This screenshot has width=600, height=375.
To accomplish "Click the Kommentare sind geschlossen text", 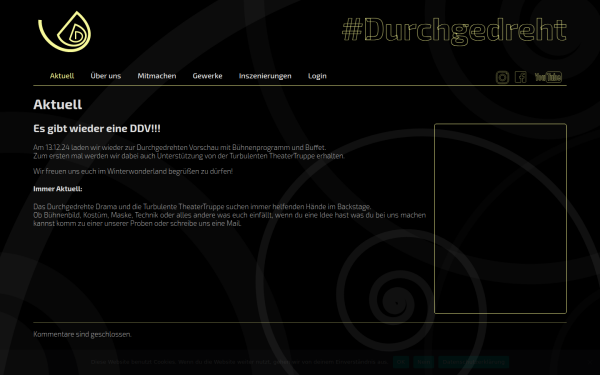I will [82, 334].
